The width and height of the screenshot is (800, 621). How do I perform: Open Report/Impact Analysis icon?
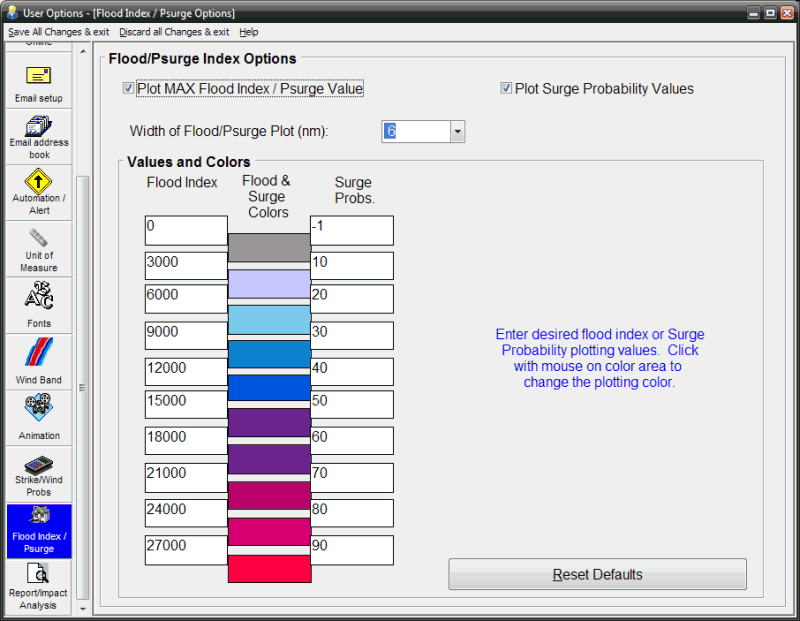pos(38,576)
